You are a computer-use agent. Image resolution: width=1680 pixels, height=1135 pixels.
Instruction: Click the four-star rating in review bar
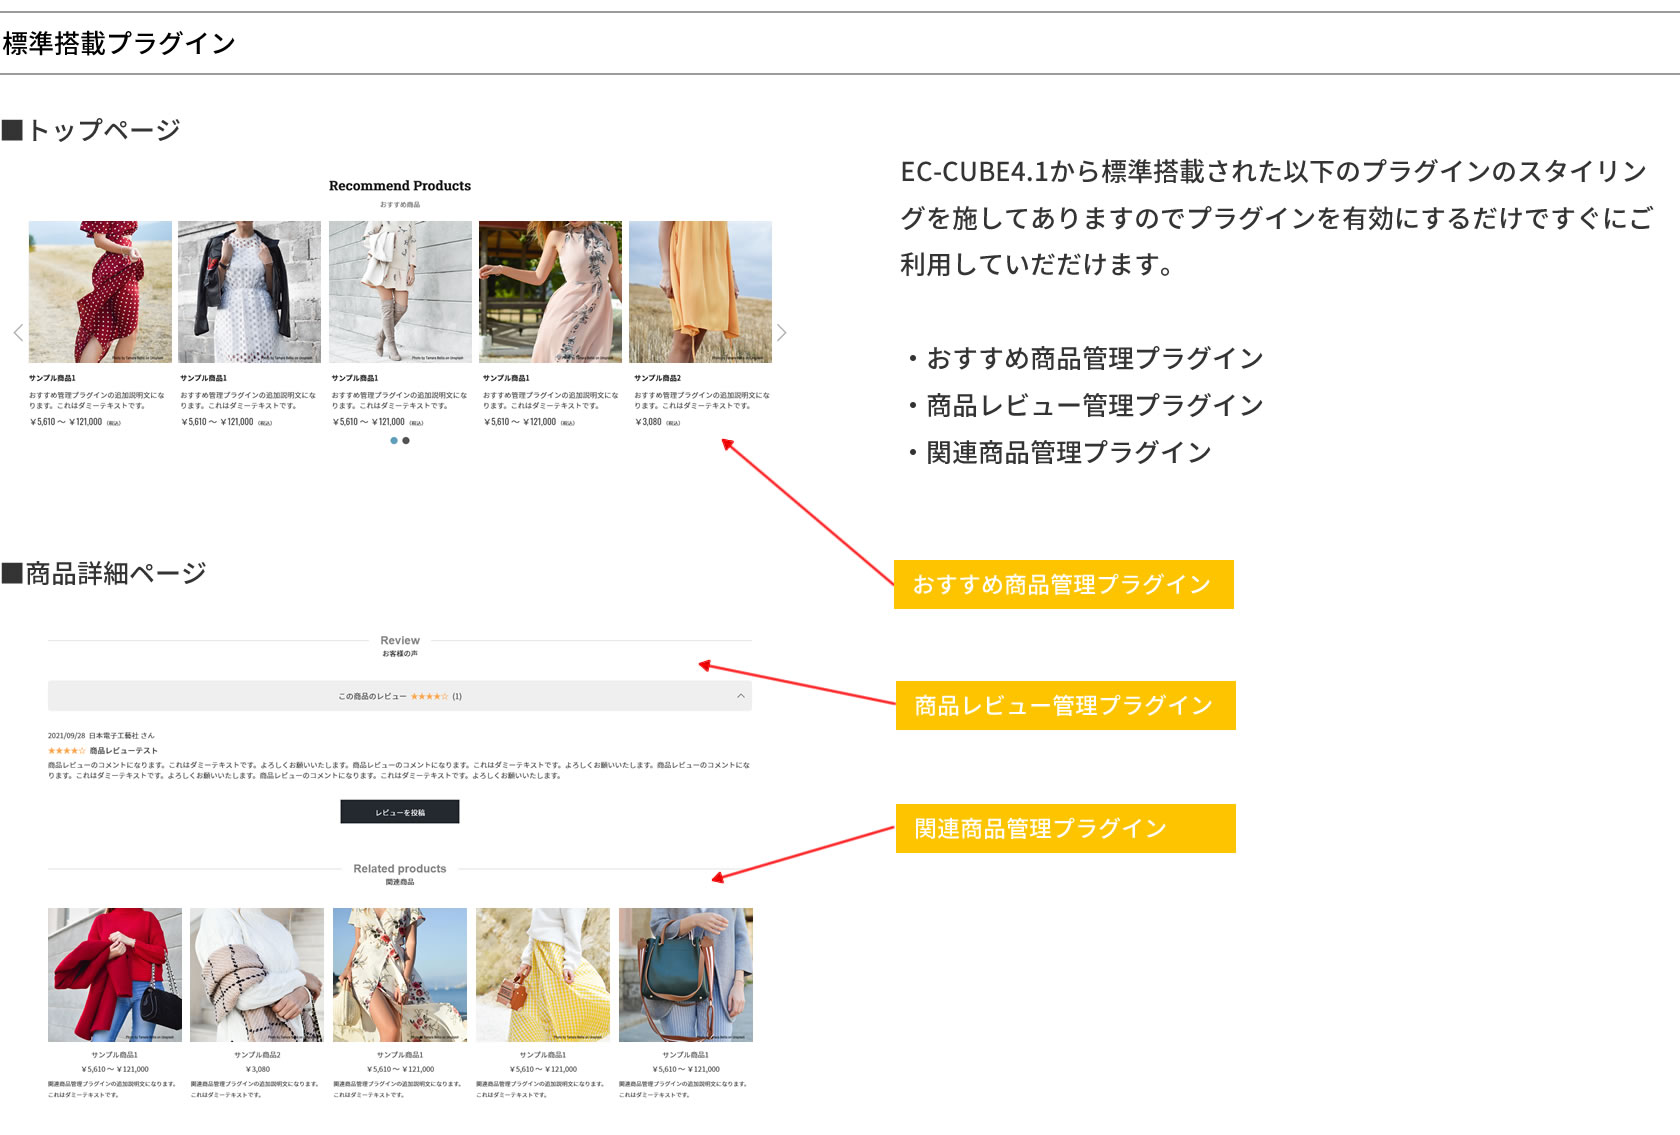pos(429,696)
